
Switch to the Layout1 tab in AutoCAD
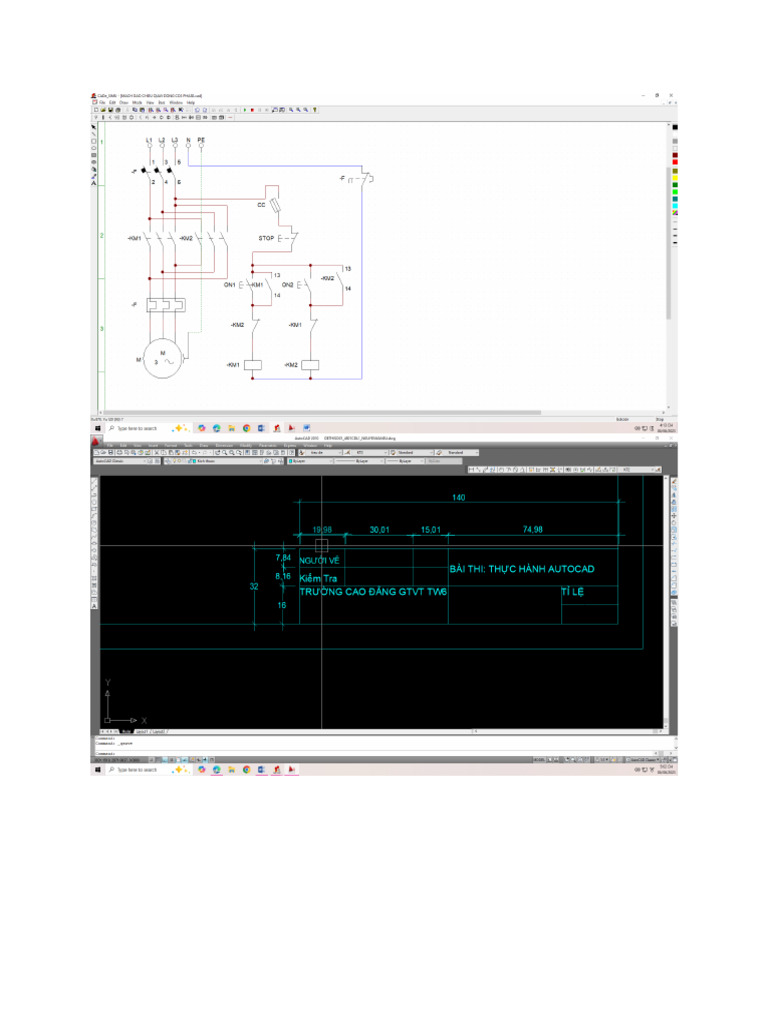[142, 731]
